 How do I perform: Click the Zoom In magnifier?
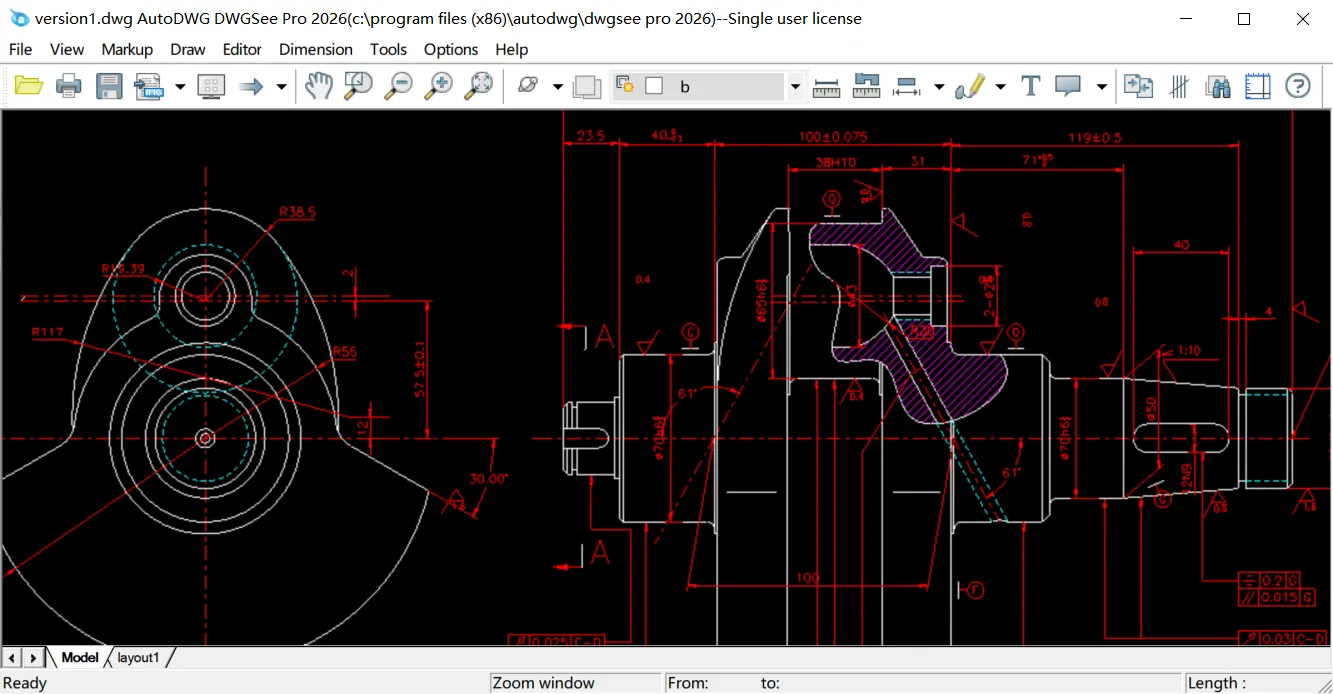tap(437, 86)
